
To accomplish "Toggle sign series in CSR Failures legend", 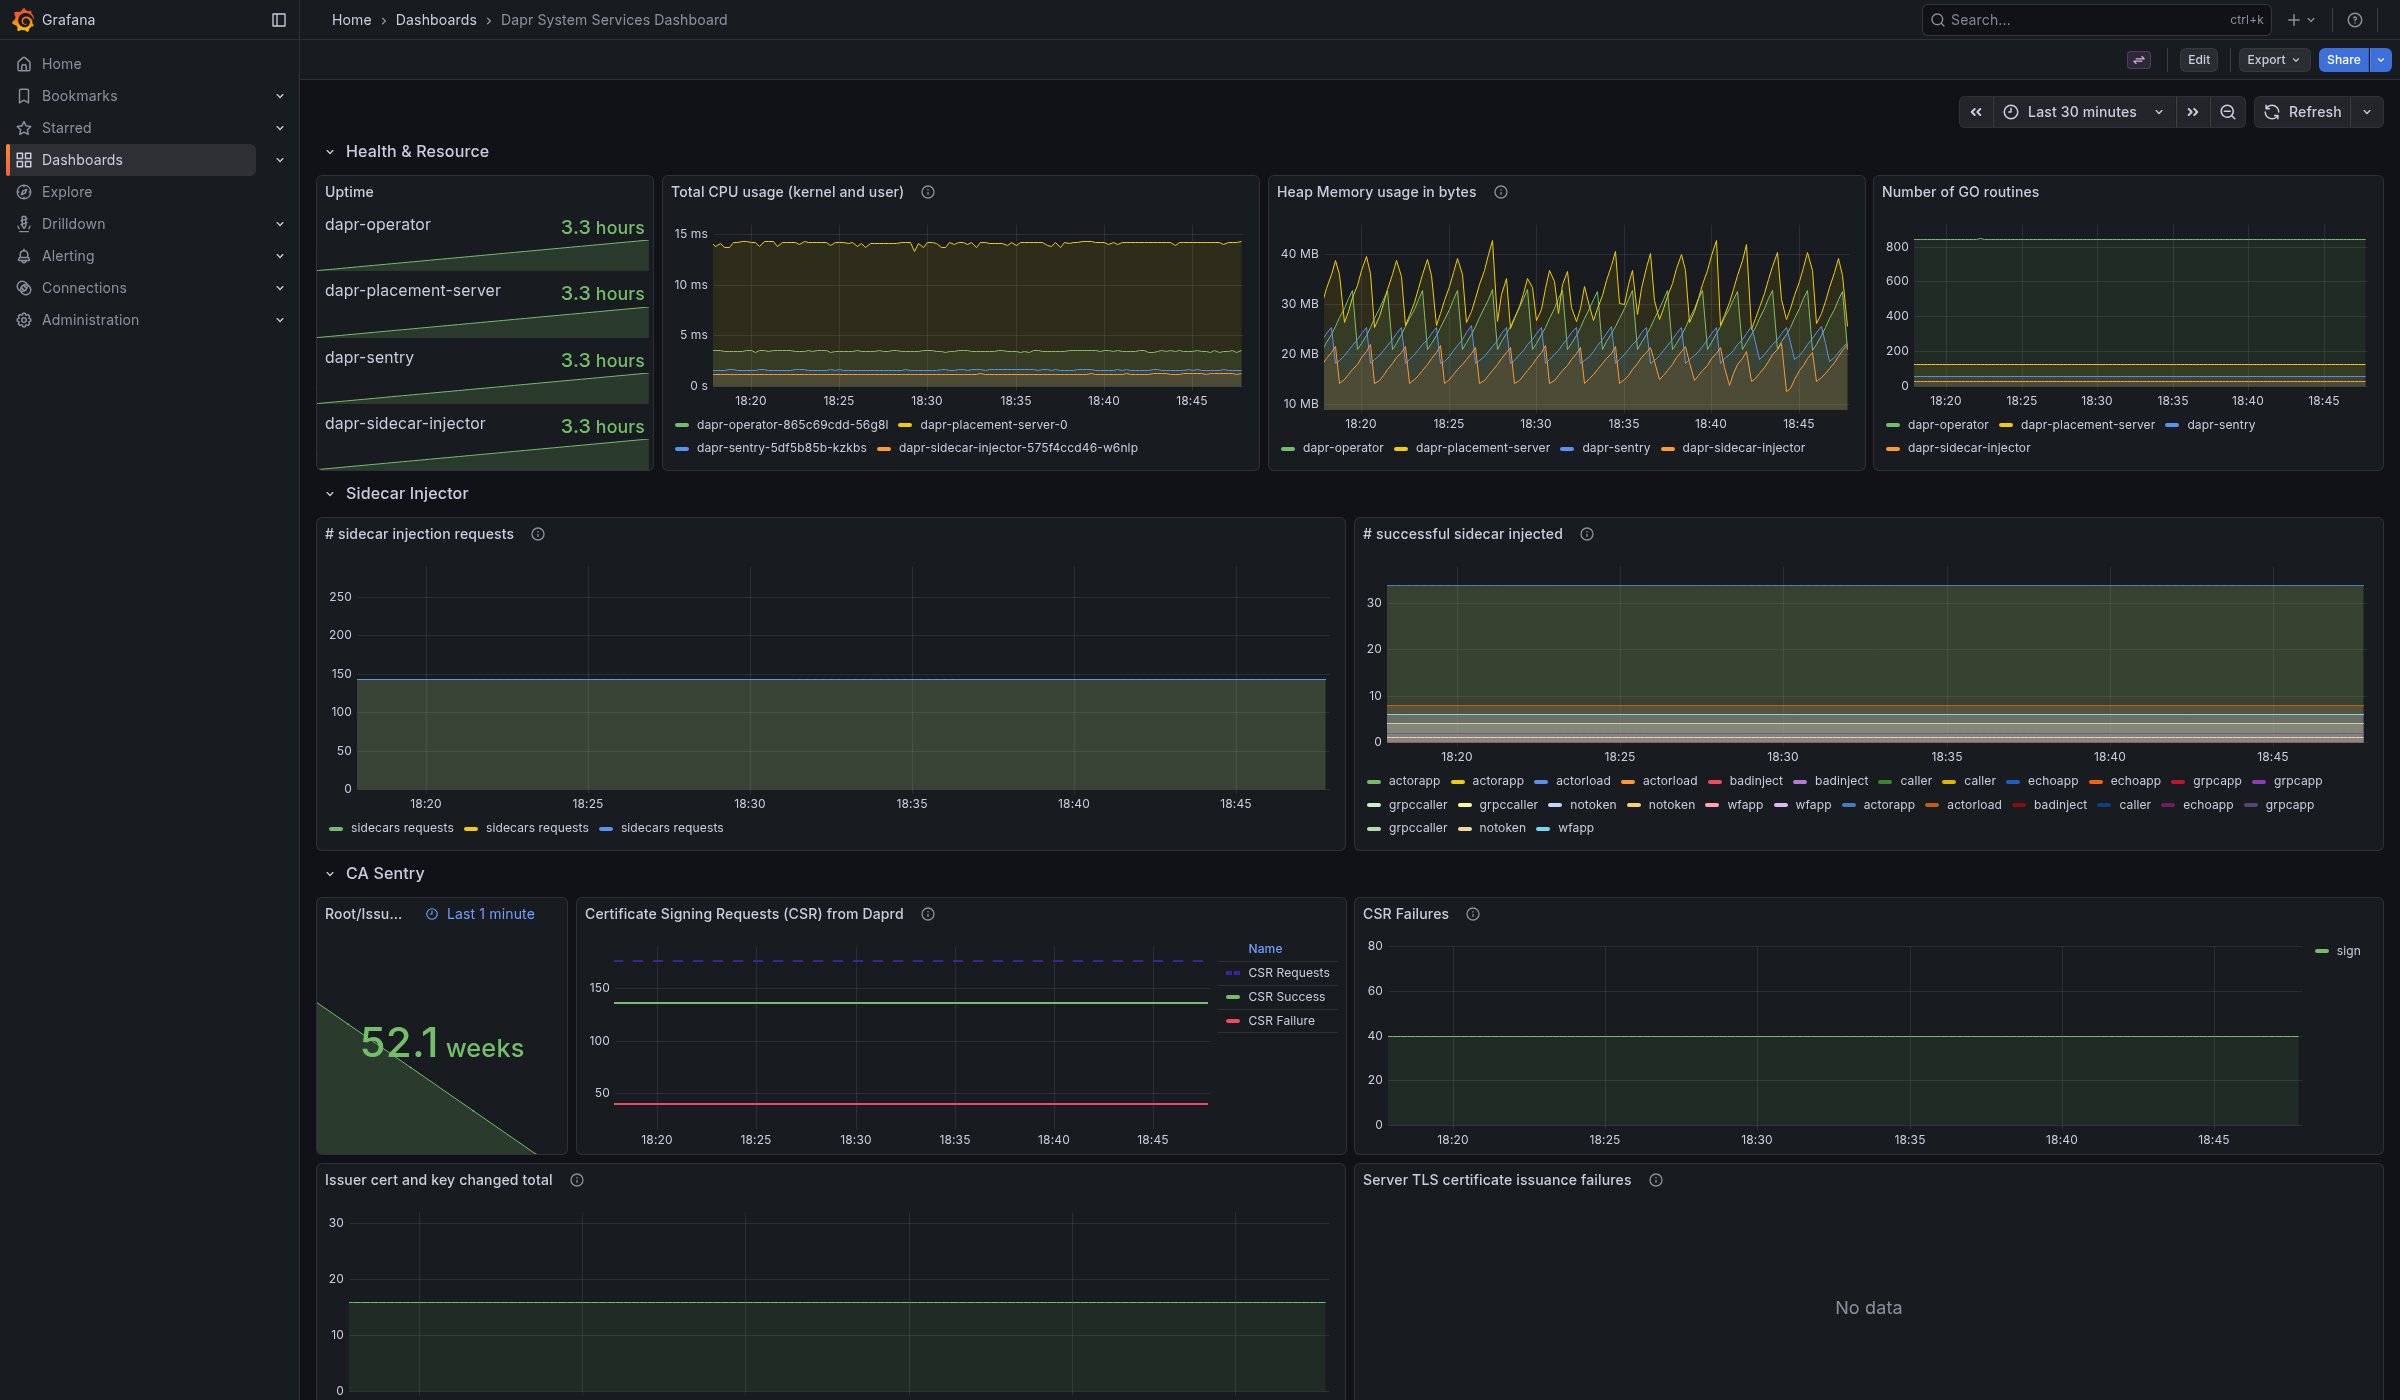I will 2348,951.
